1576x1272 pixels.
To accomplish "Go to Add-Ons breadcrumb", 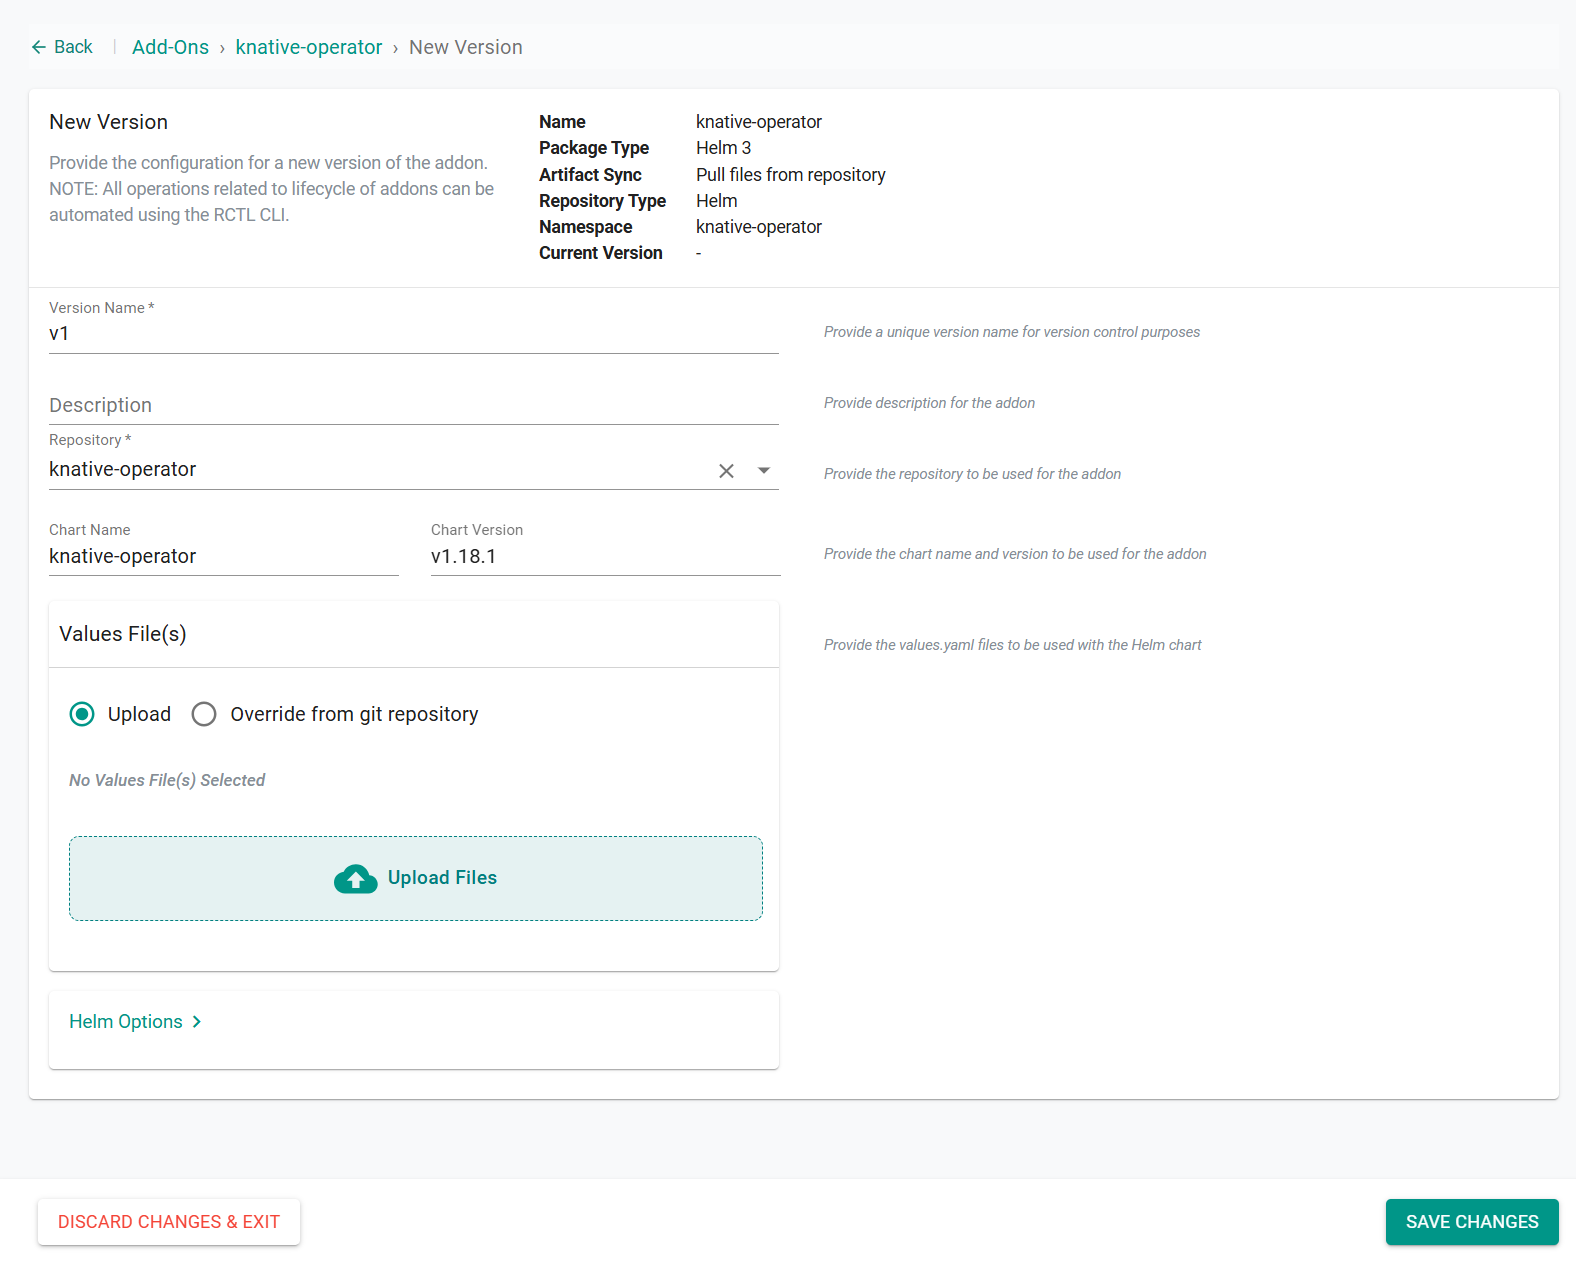I will (170, 47).
